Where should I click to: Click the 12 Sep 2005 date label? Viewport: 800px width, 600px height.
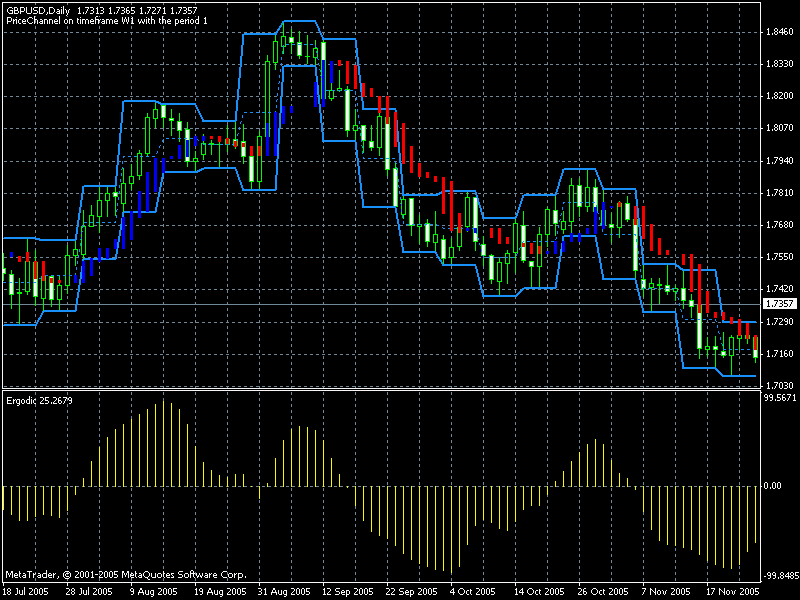[x=346, y=592]
